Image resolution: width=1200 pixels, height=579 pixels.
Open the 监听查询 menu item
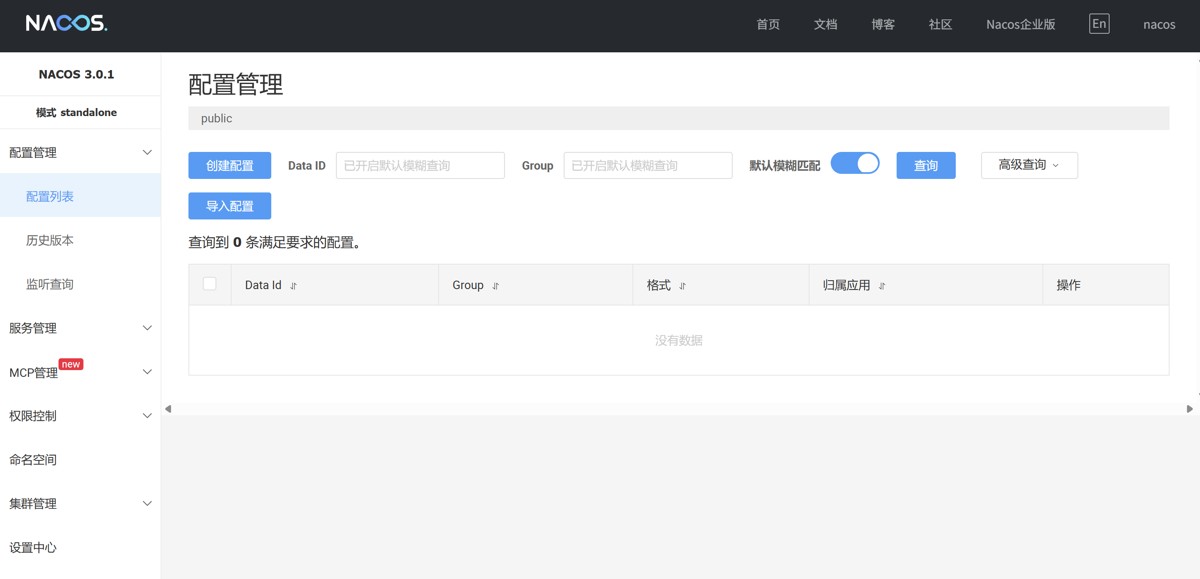[x=80, y=285]
